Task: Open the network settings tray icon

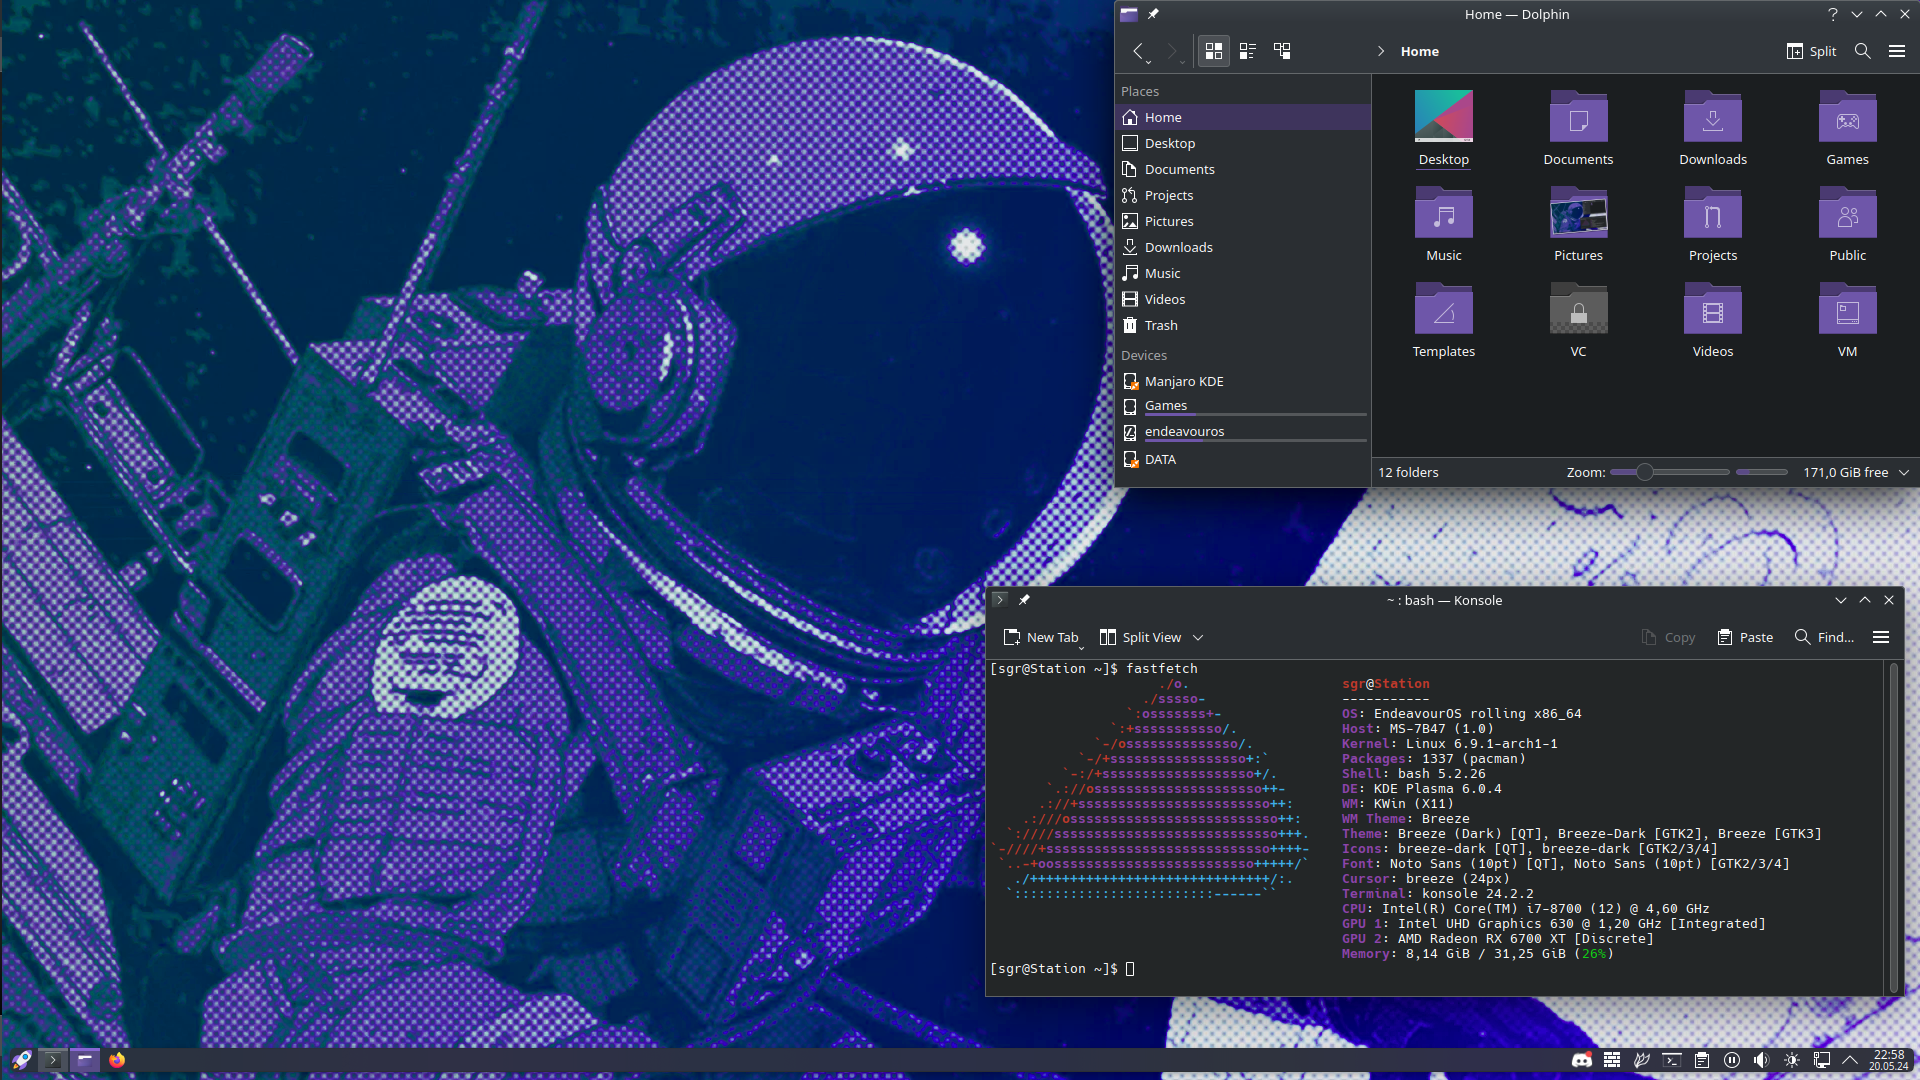Action: click(x=1822, y=1060)
